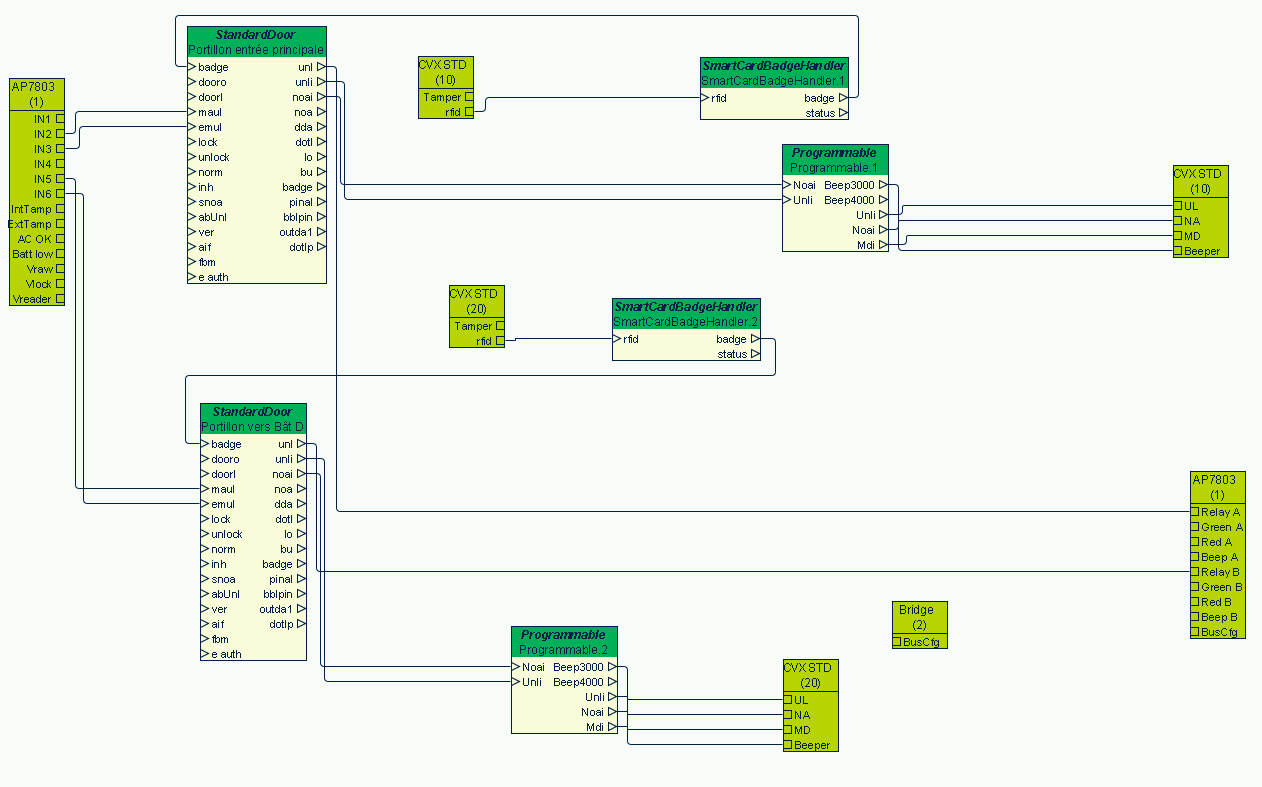Click Unli input arrow on Programmable.1
The height and width of the screenshot is (787, 1262).
tap(787, 200)
